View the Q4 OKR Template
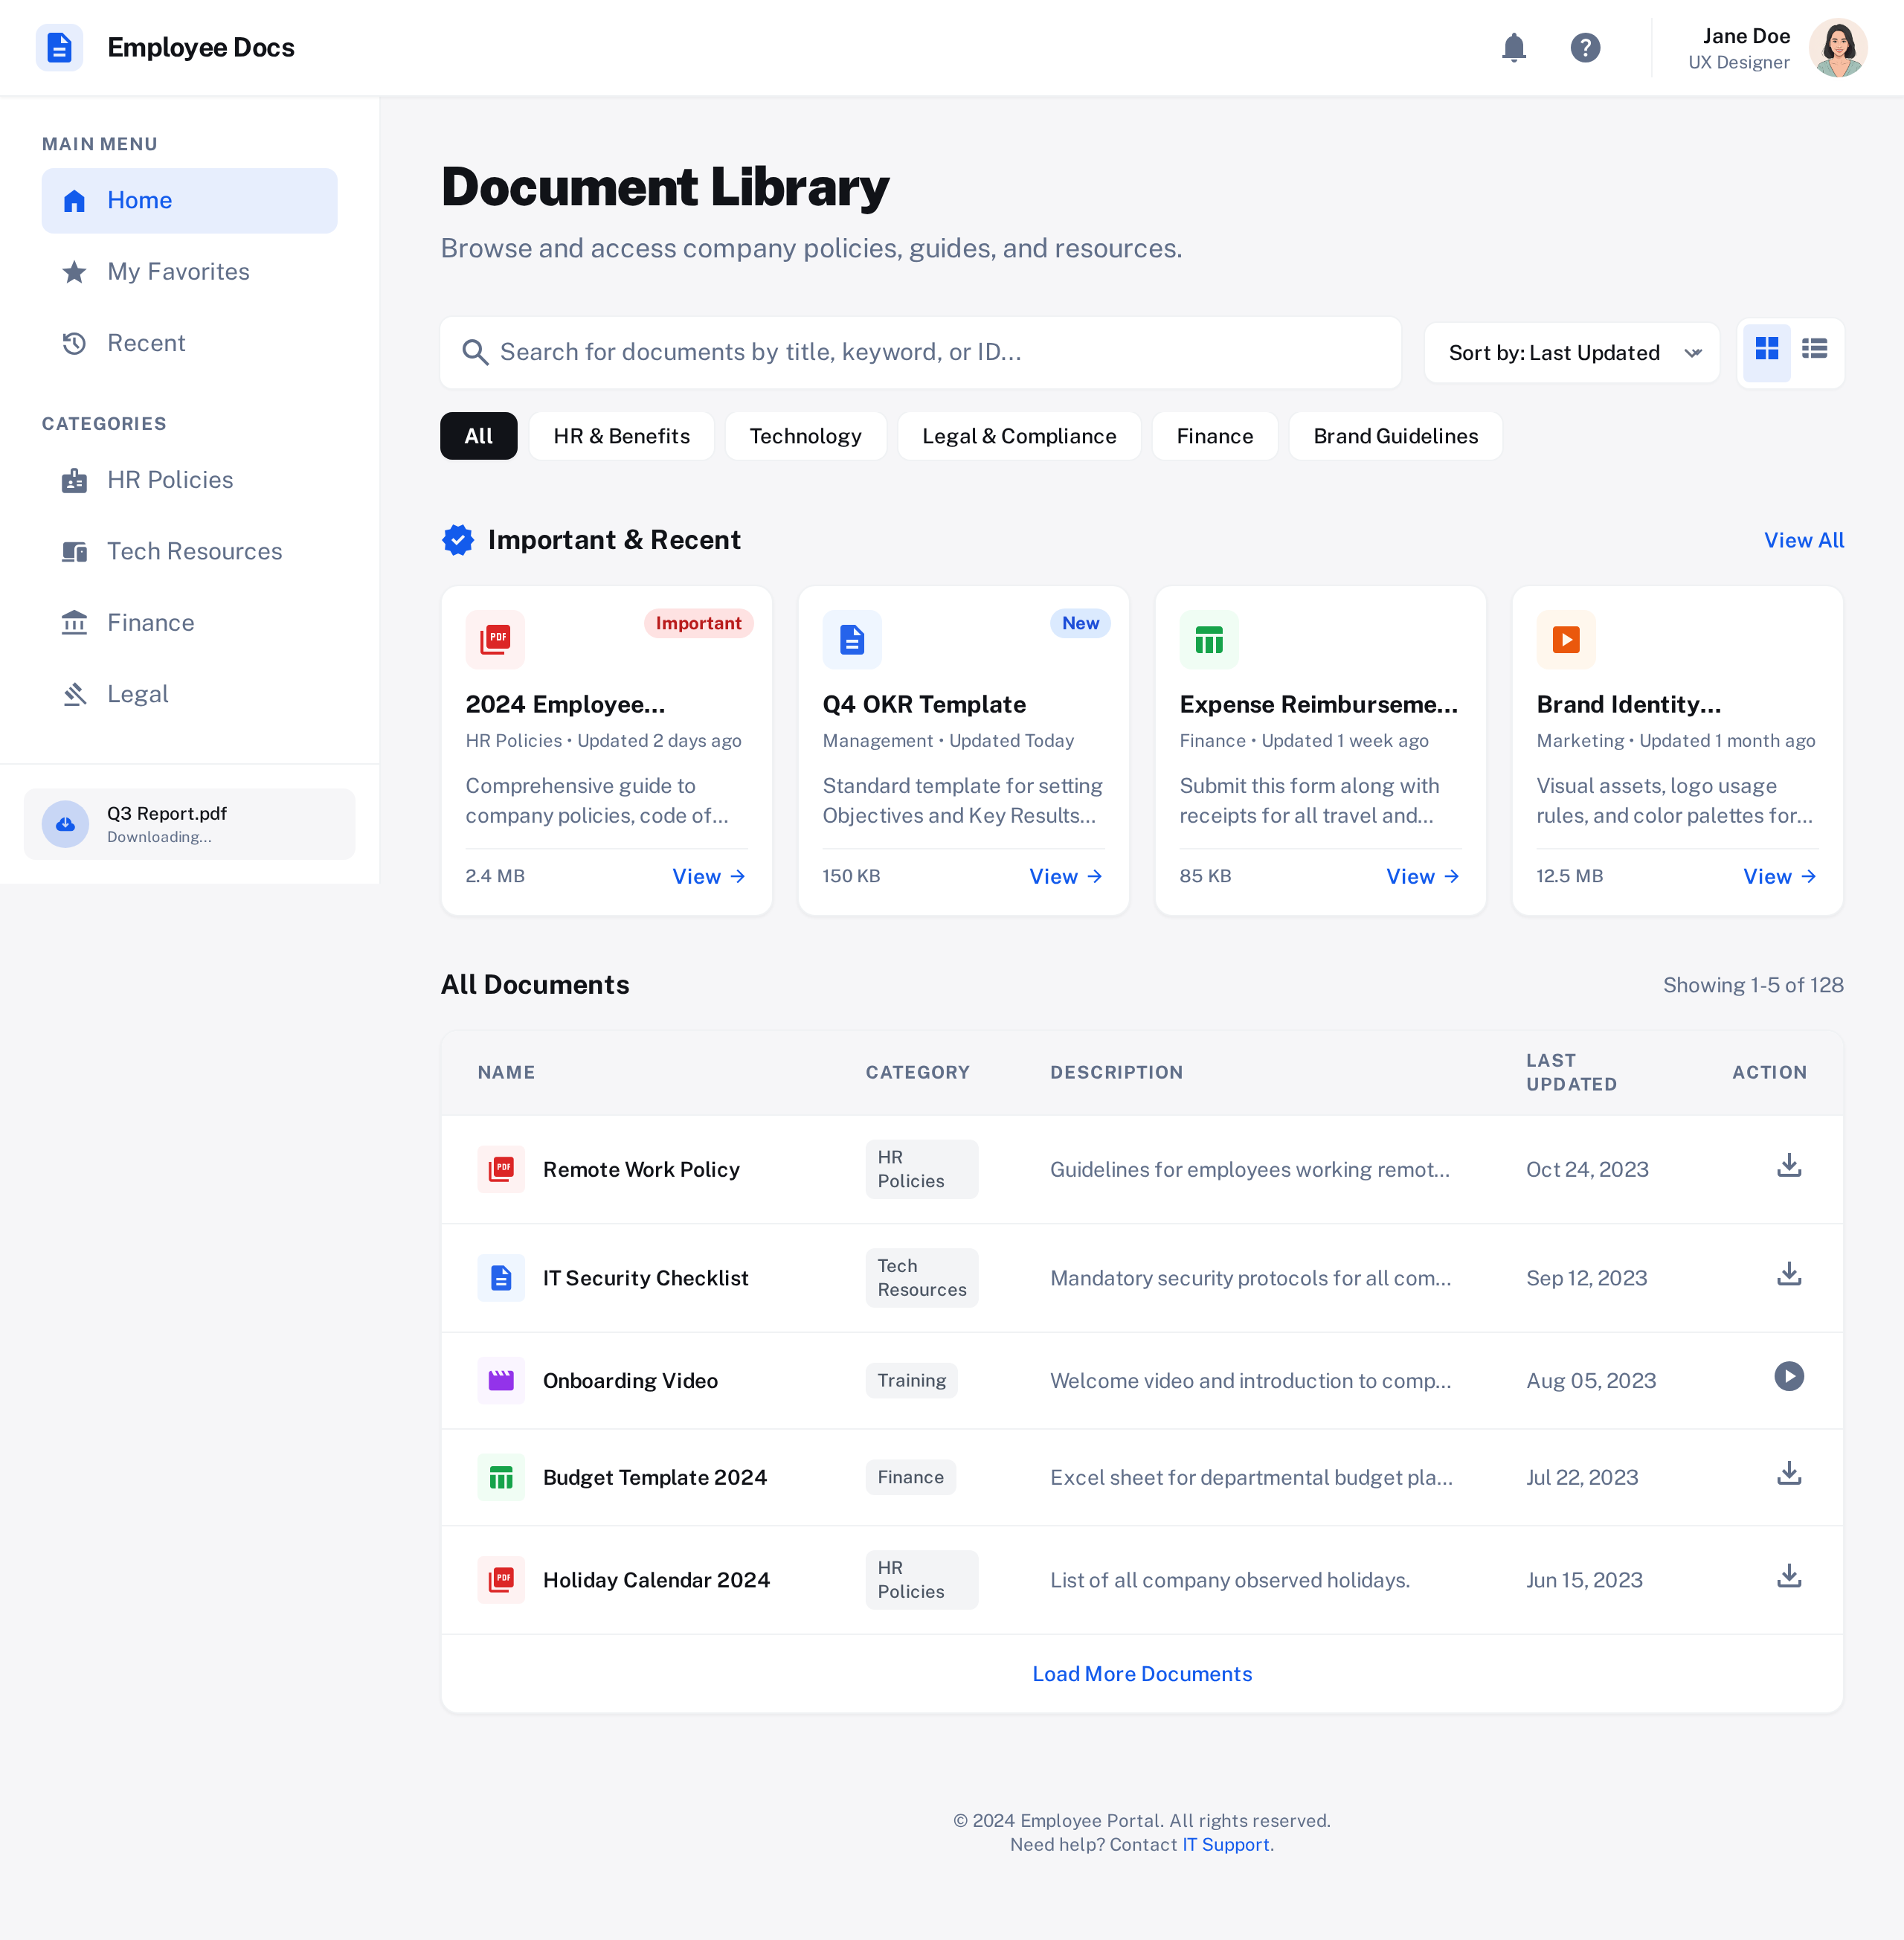Screen dimensions: 1904x1940 tap(1066, 876)
